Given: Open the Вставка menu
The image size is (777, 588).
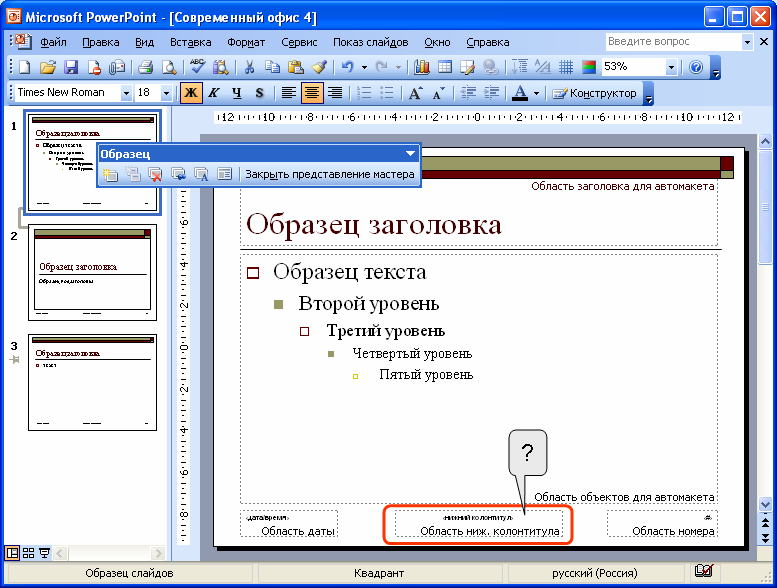Looking at the screenshot, I should point(191,43).
